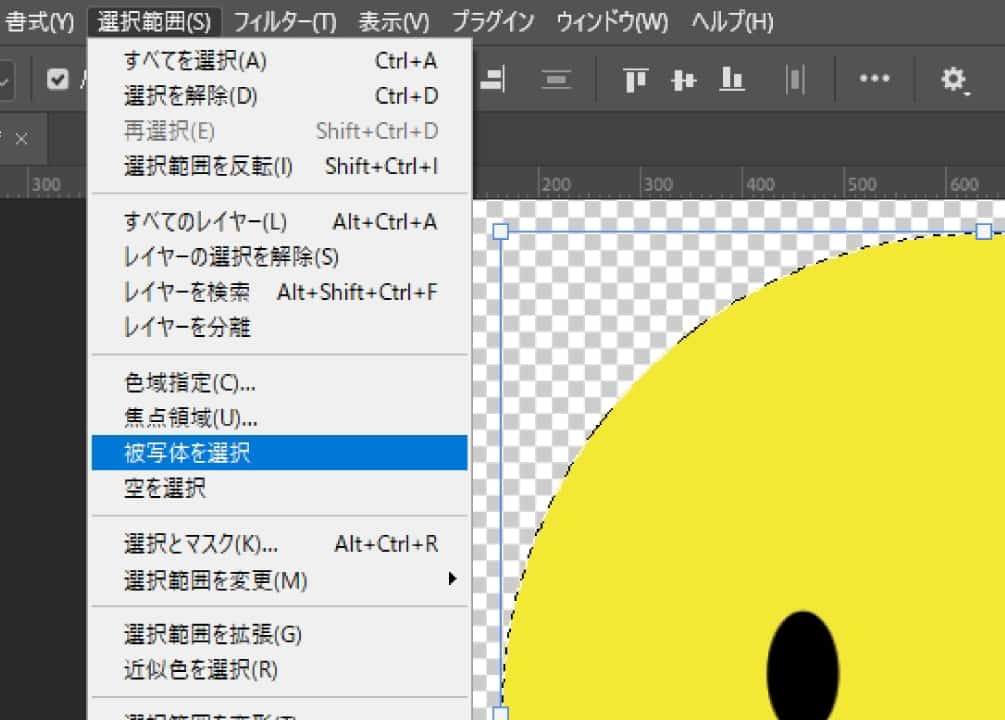Viewport: 1005px width, 720px height.
Task: Click the black eye of the smiley
Action: point(802,667)
